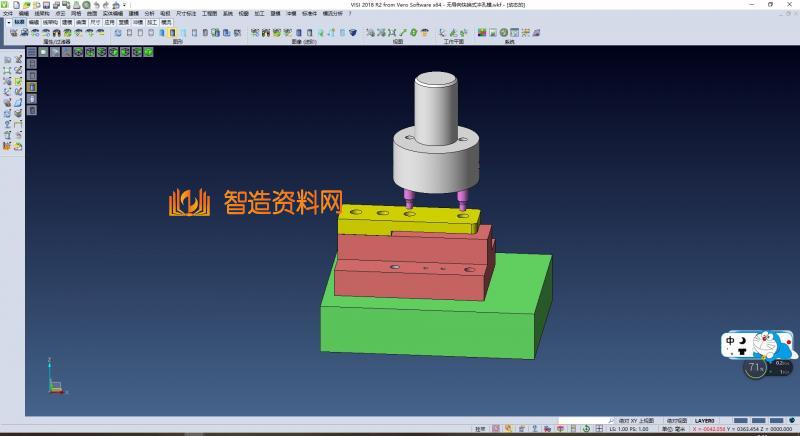Click the dark globe icon at status bar end
Image resolution: width=800 pixels, height=436 pixels.
tap(792, 421)
